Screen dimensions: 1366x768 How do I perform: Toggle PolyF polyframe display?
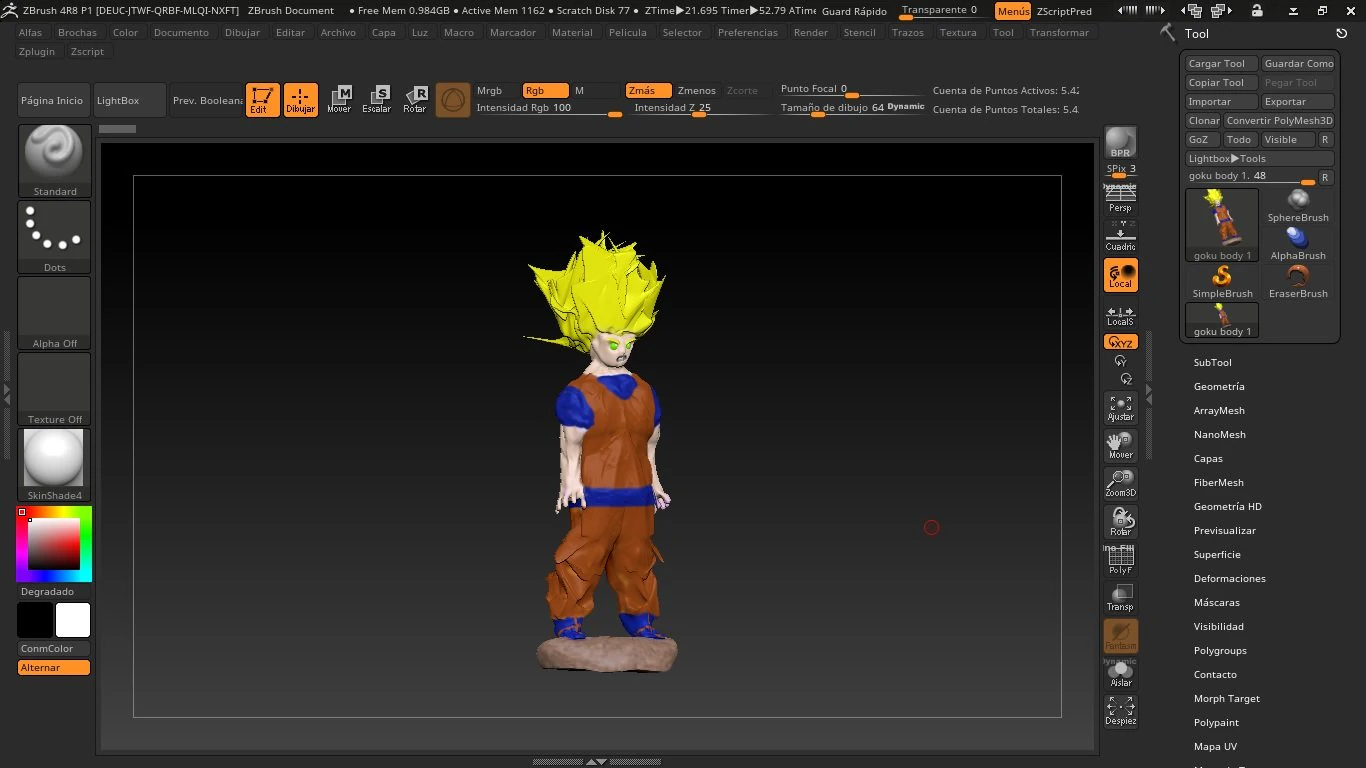tap(1120, 560)
